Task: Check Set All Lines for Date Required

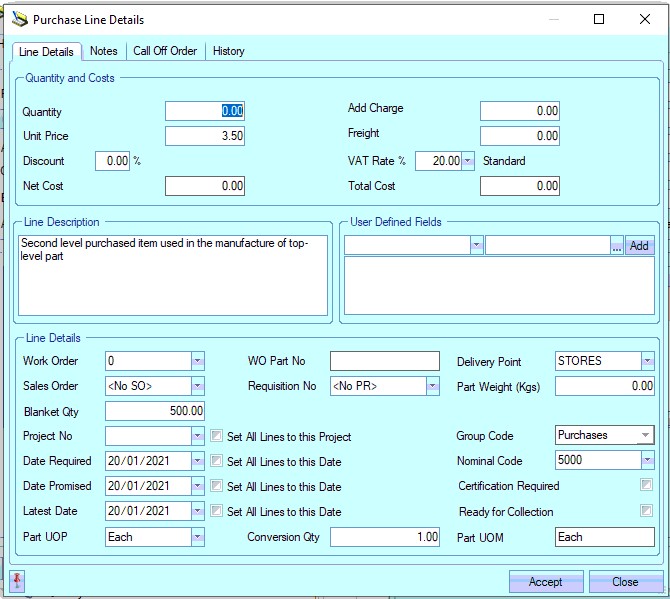Action: point(217,461)
